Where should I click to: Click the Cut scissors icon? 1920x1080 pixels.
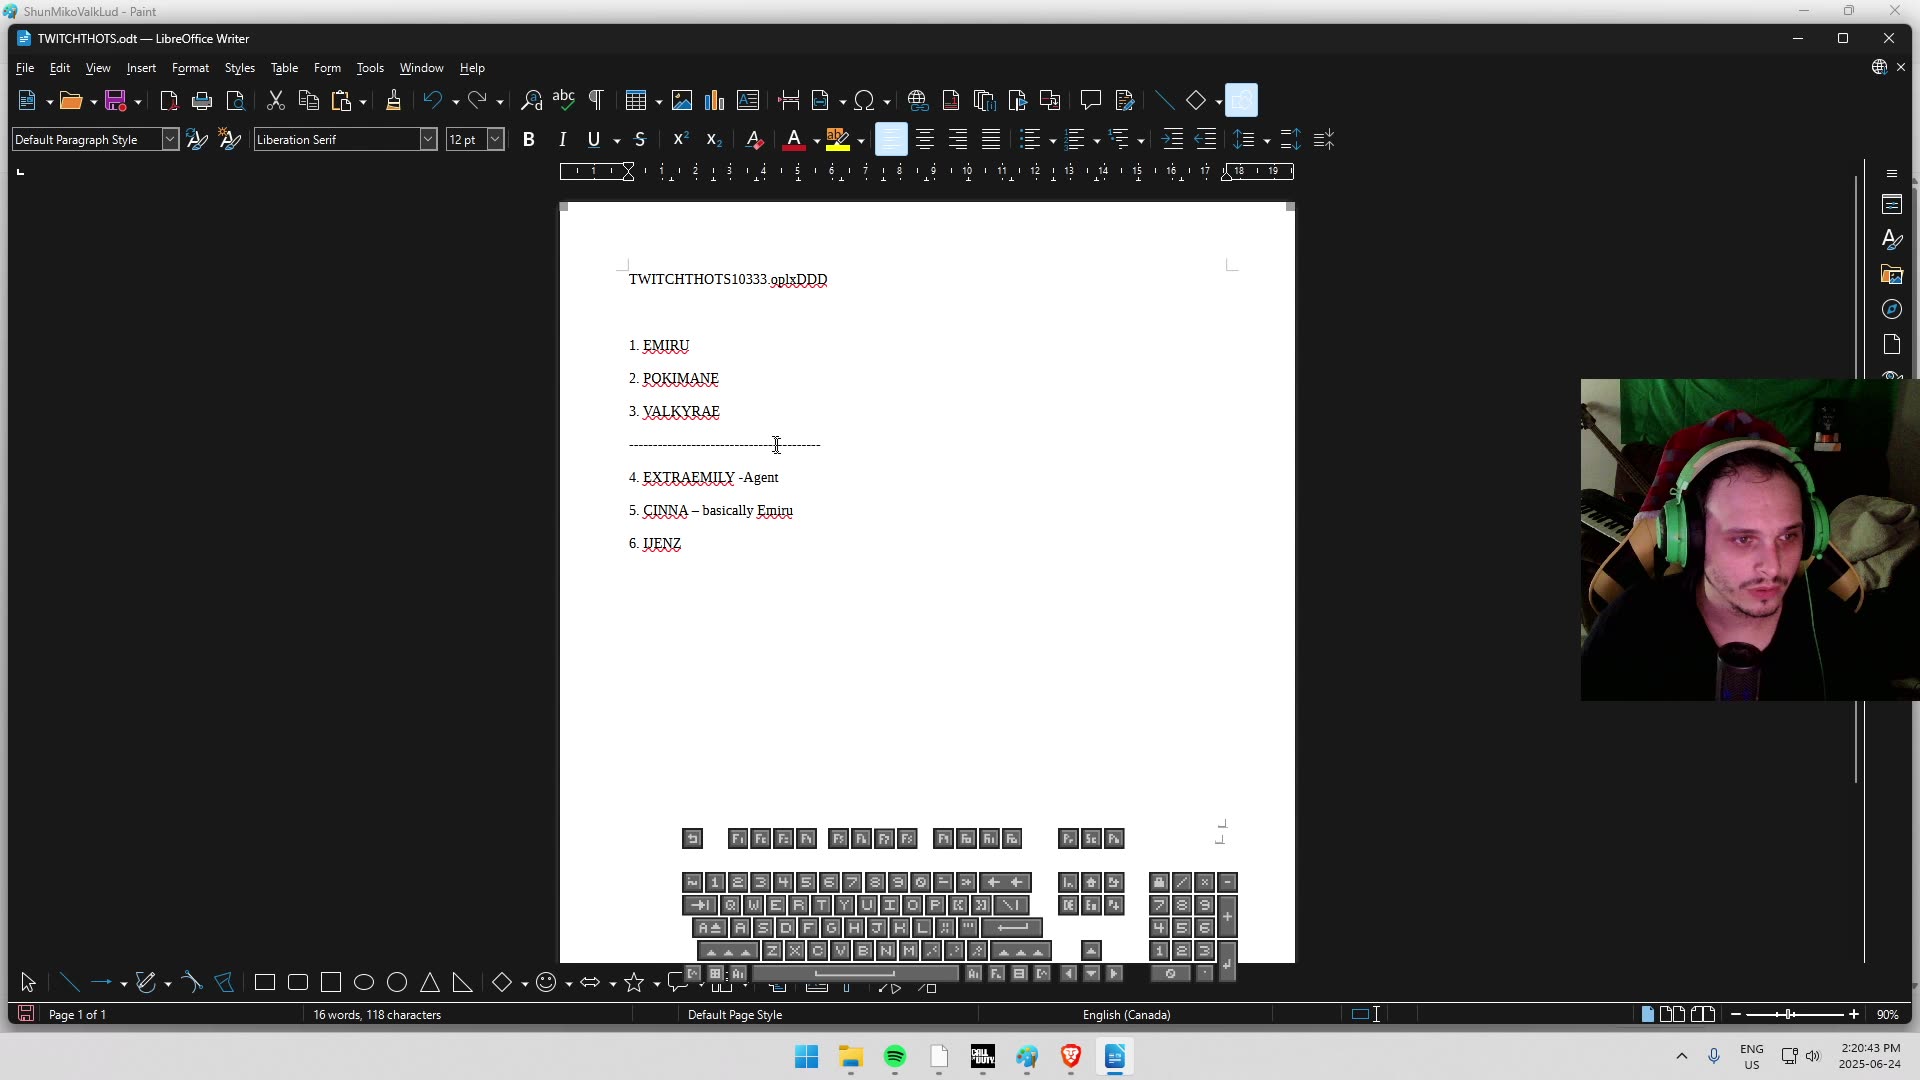click(276, 100)
